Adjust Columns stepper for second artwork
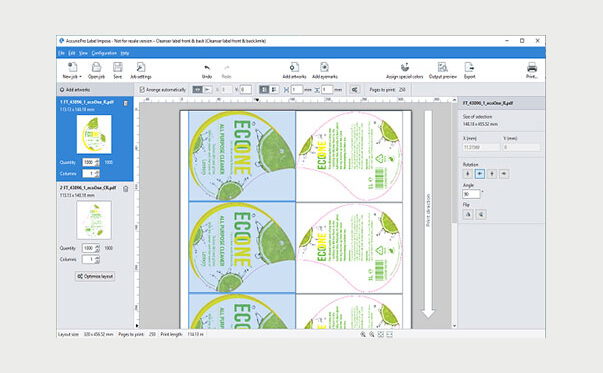The height and width of the screenshot is (373, 603). 97,260
